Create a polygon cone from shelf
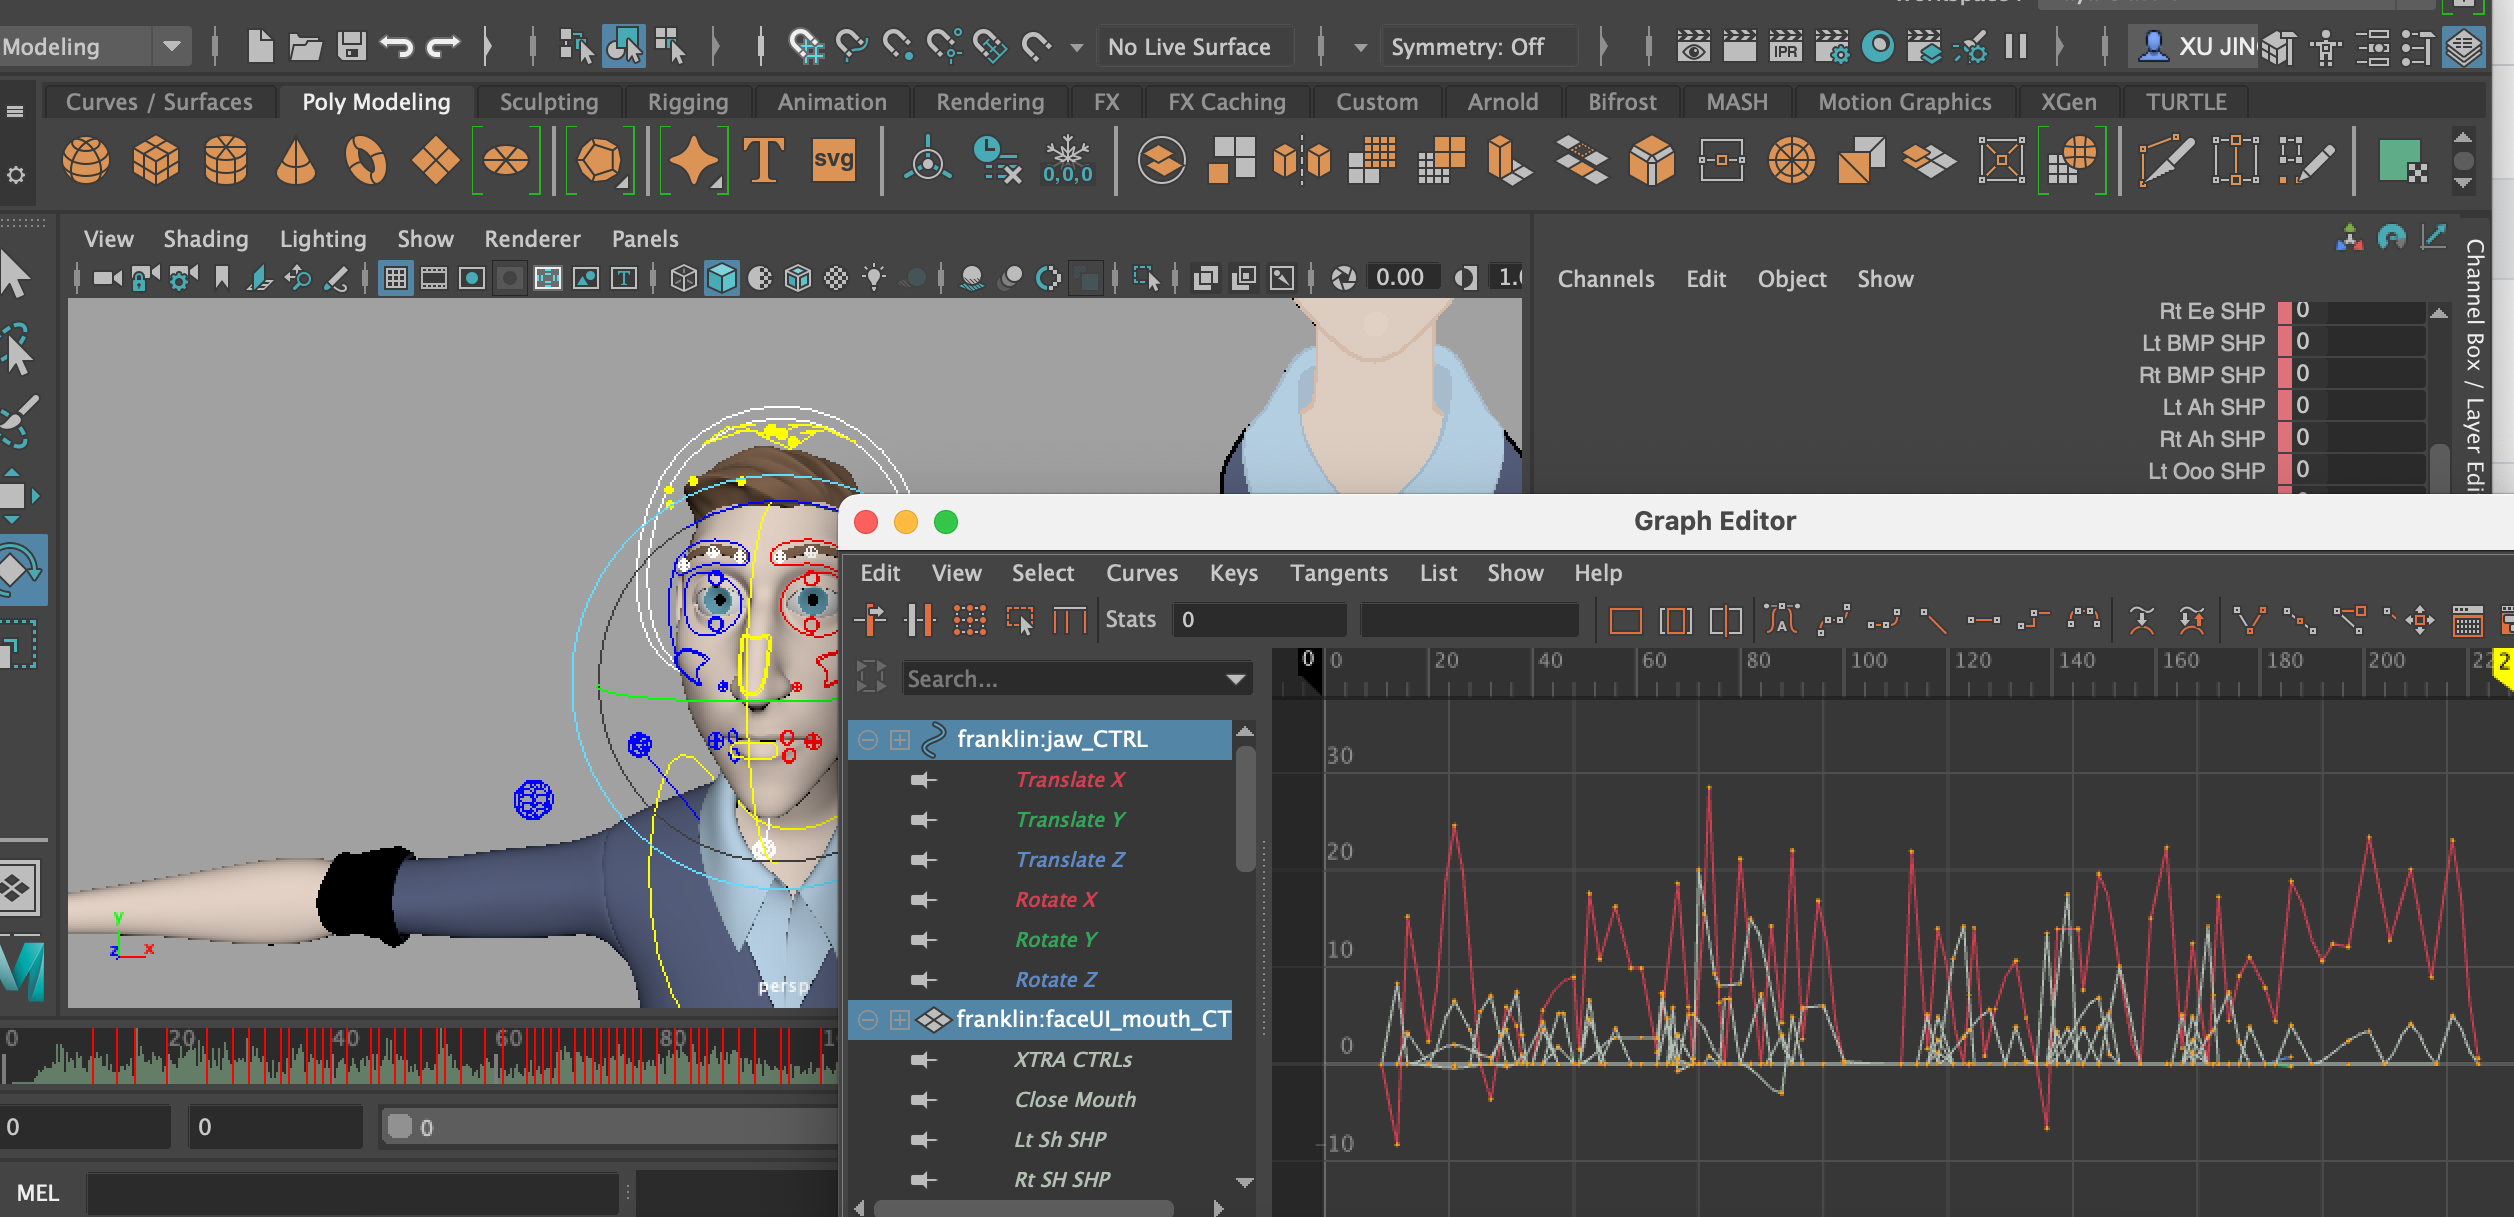The image size is (2514, 1217). coord(296,160)
